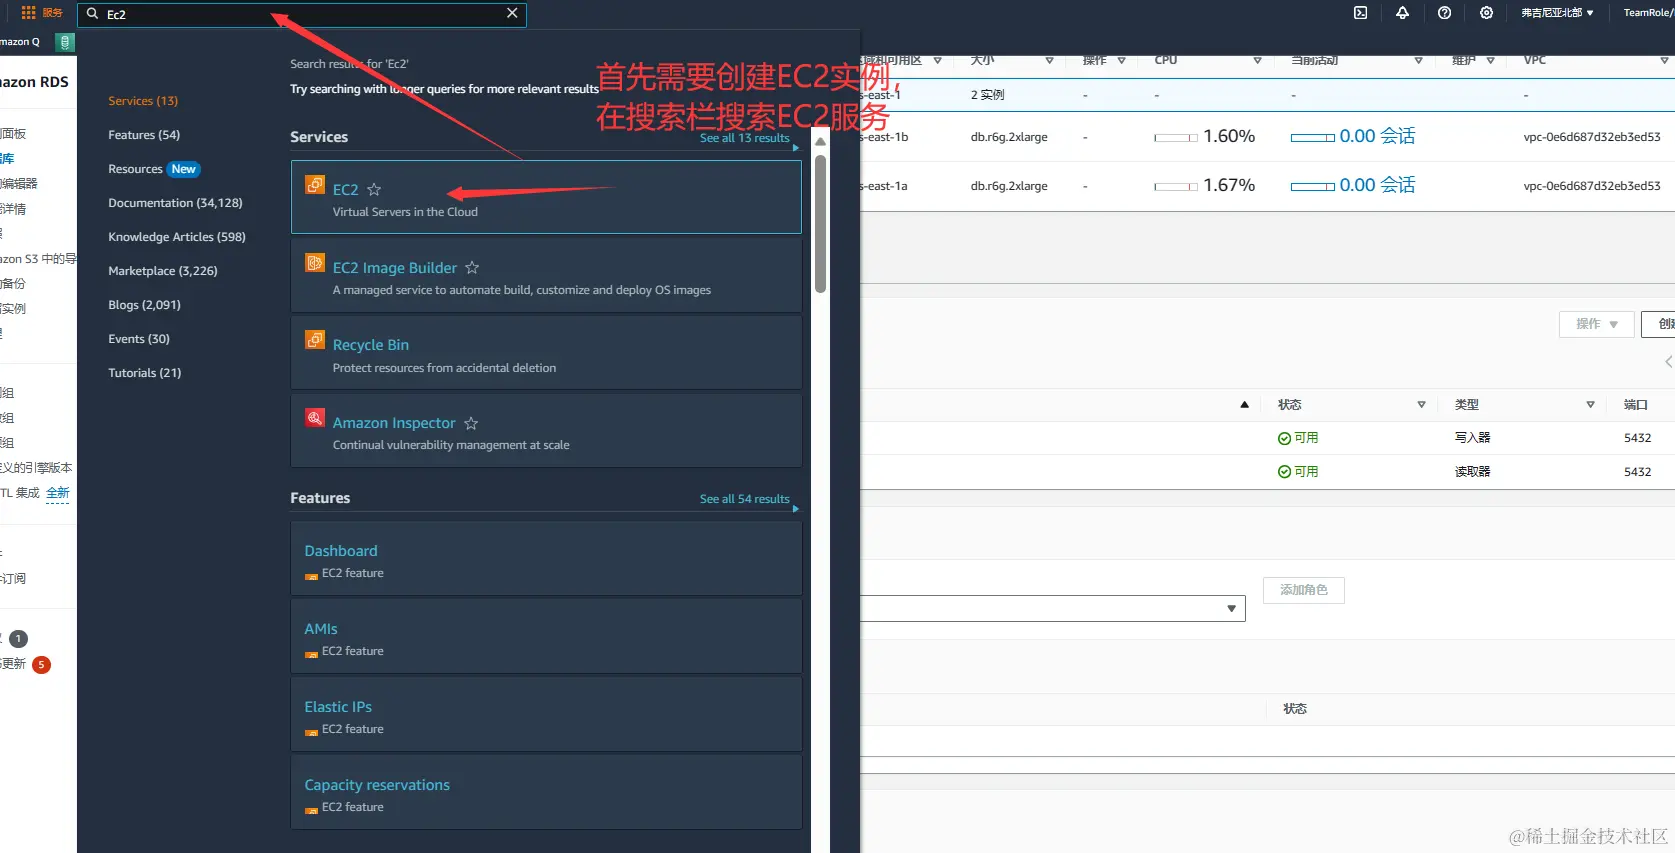Viewport: 1675px width, 853px height.
Task: Click the EC2 orange service icon
Action: point(315,185)
